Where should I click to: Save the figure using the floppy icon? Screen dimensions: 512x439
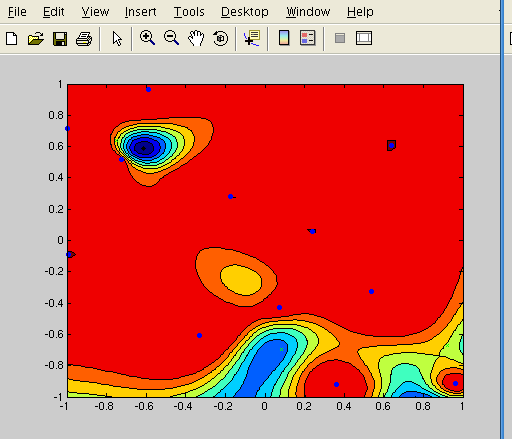point(60,39)
